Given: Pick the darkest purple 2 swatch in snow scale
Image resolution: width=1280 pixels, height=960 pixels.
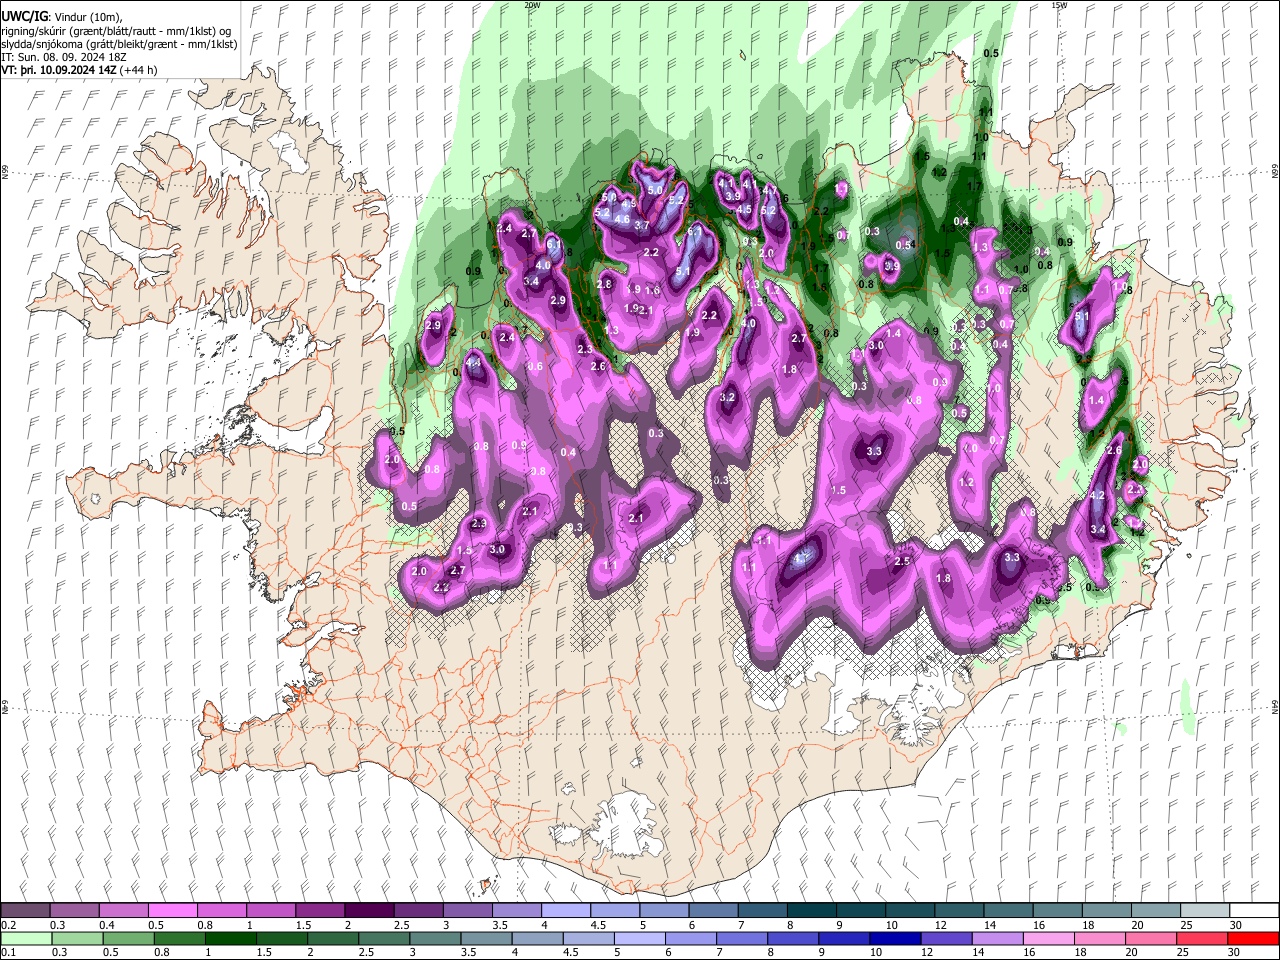Looking at the screenshot, I should coord(369,911).
